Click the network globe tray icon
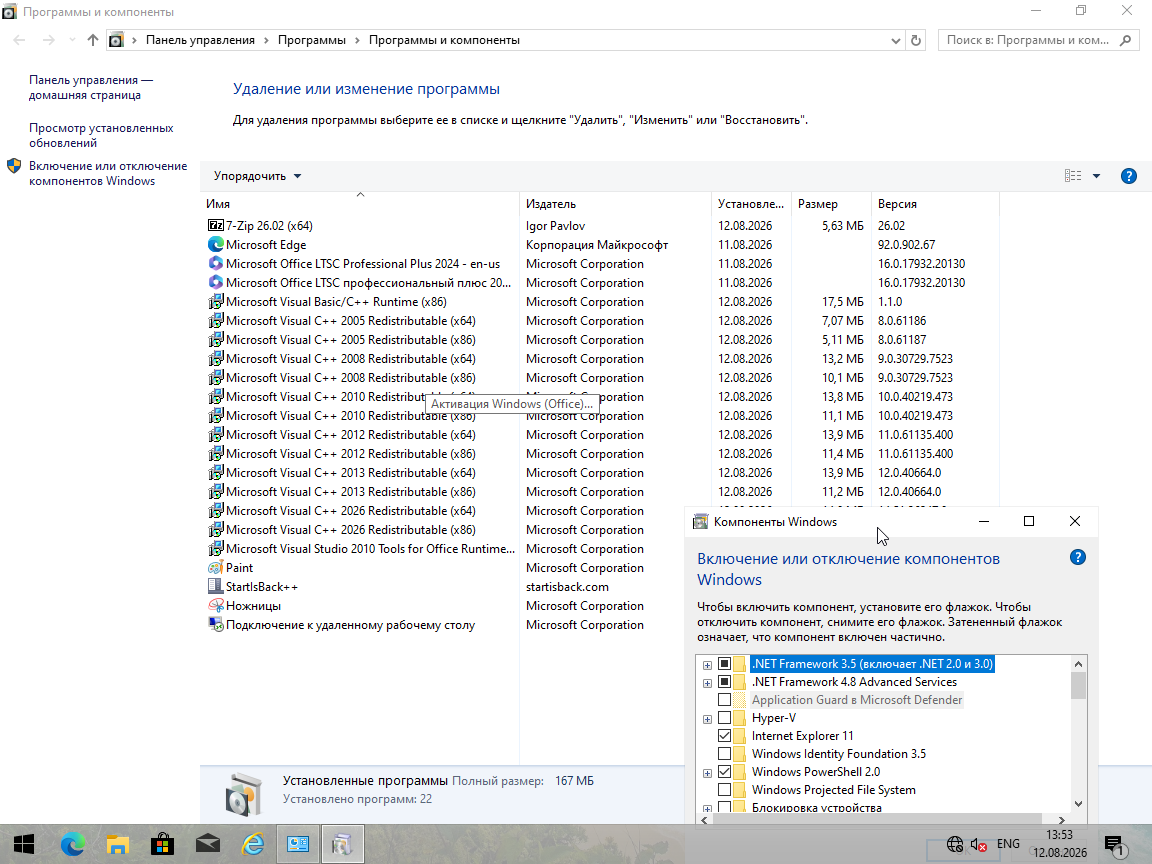This screenshot has height=864, width=1152. point(954,844)
